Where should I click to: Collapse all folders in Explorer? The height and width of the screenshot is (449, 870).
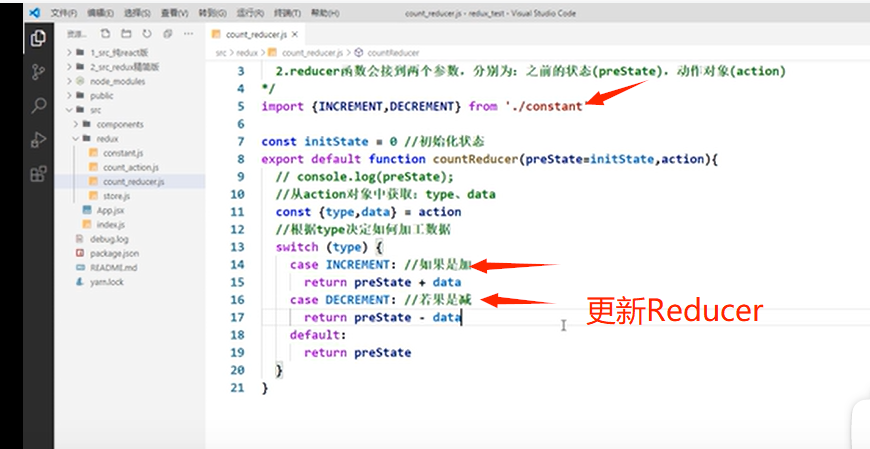(168, 34)
